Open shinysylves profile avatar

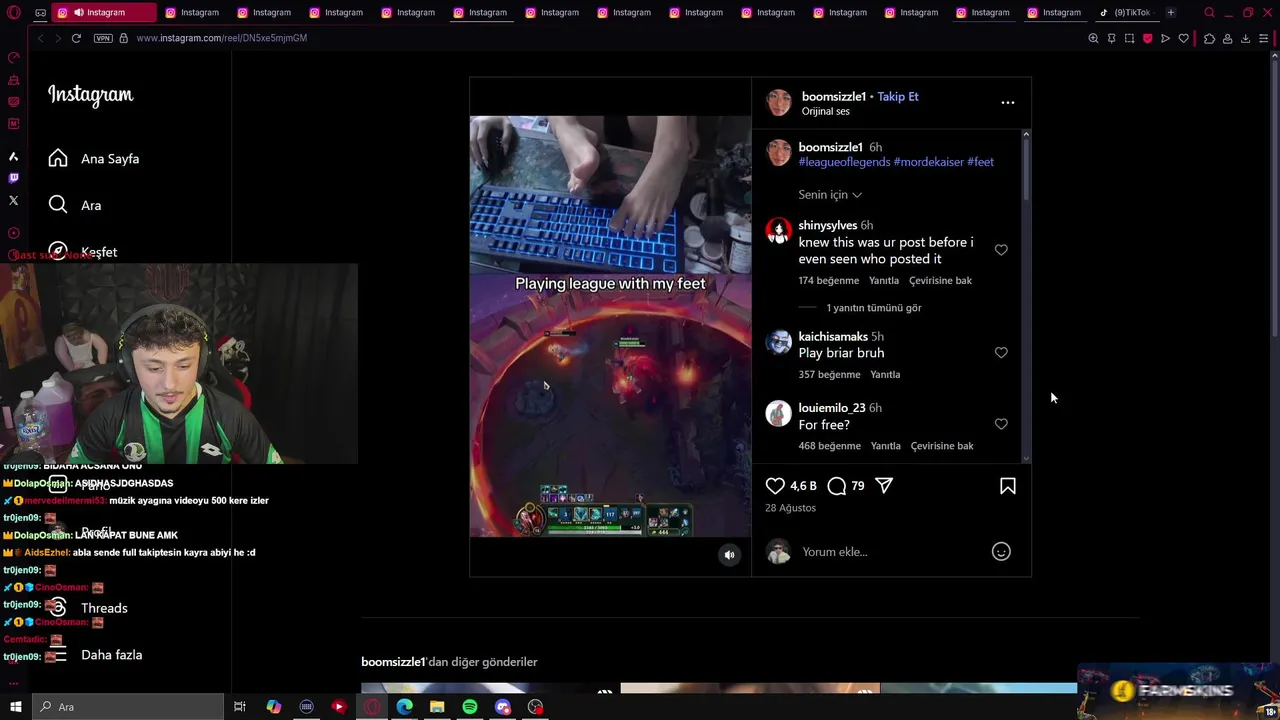779,231
